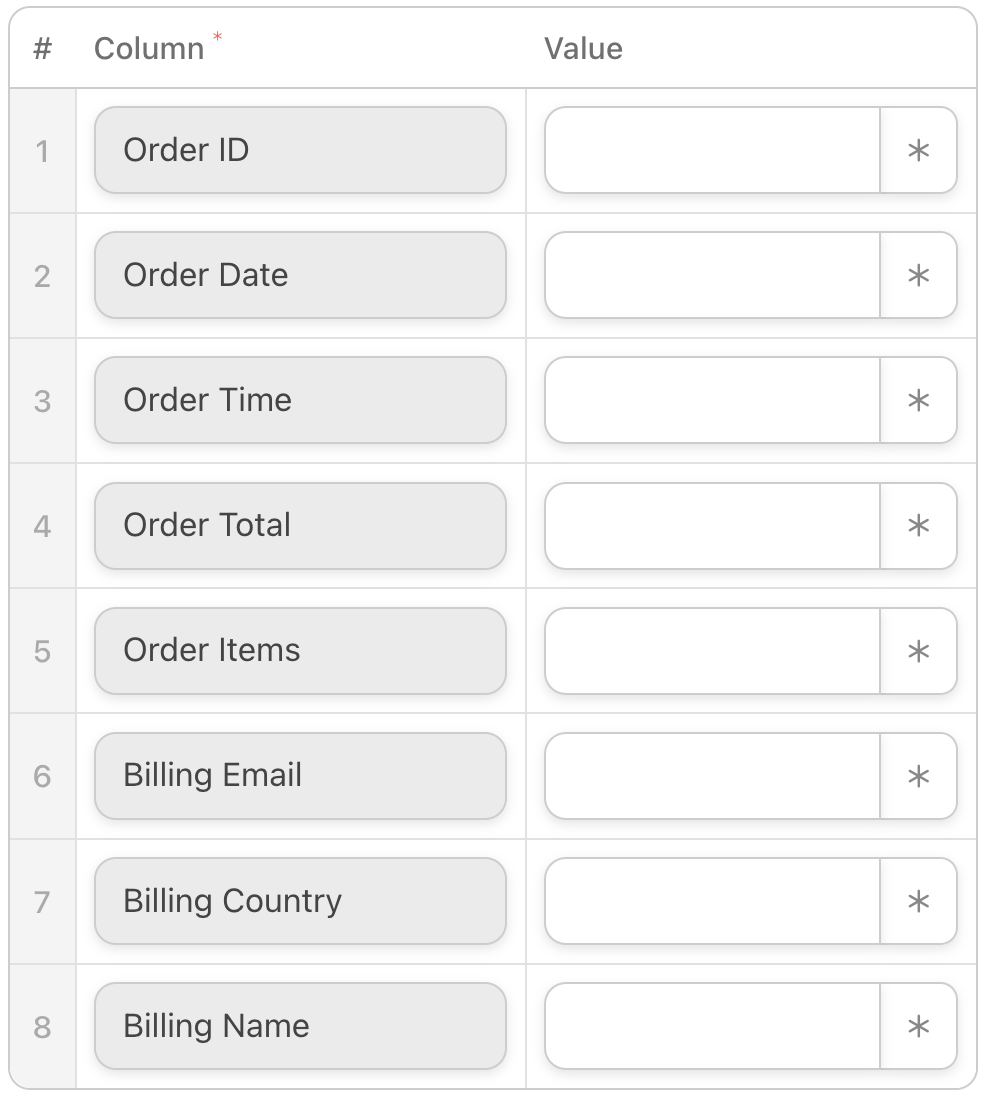
Task: Click the asterisk icon for Order Time
Action: (x=918, y=401)
